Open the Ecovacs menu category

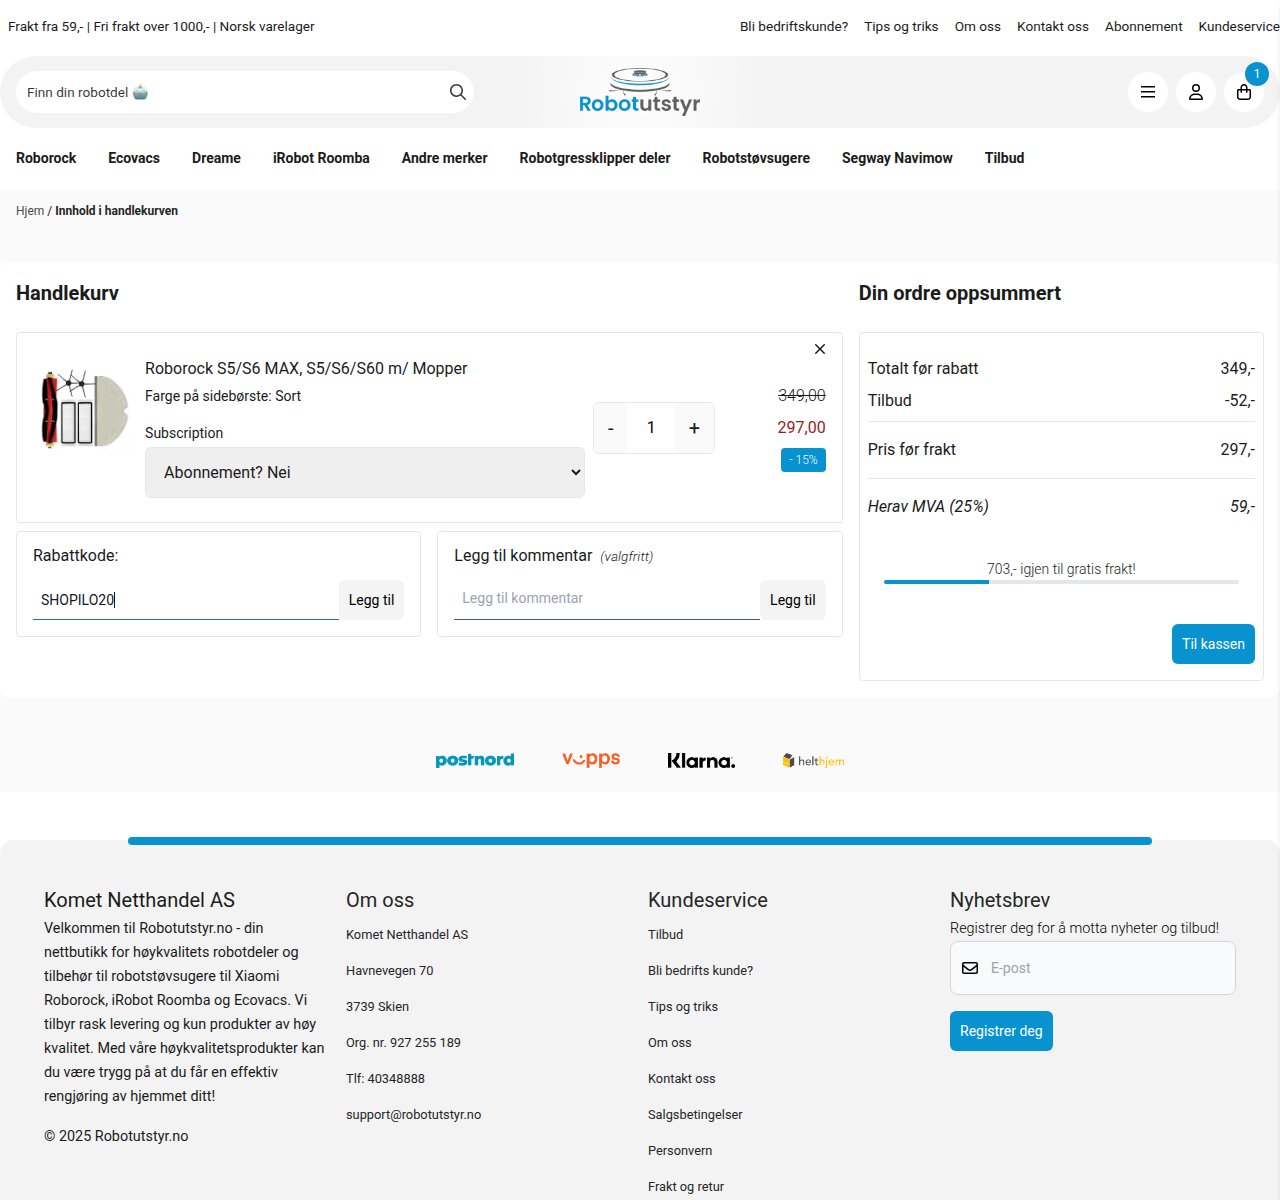coord(134,158)
